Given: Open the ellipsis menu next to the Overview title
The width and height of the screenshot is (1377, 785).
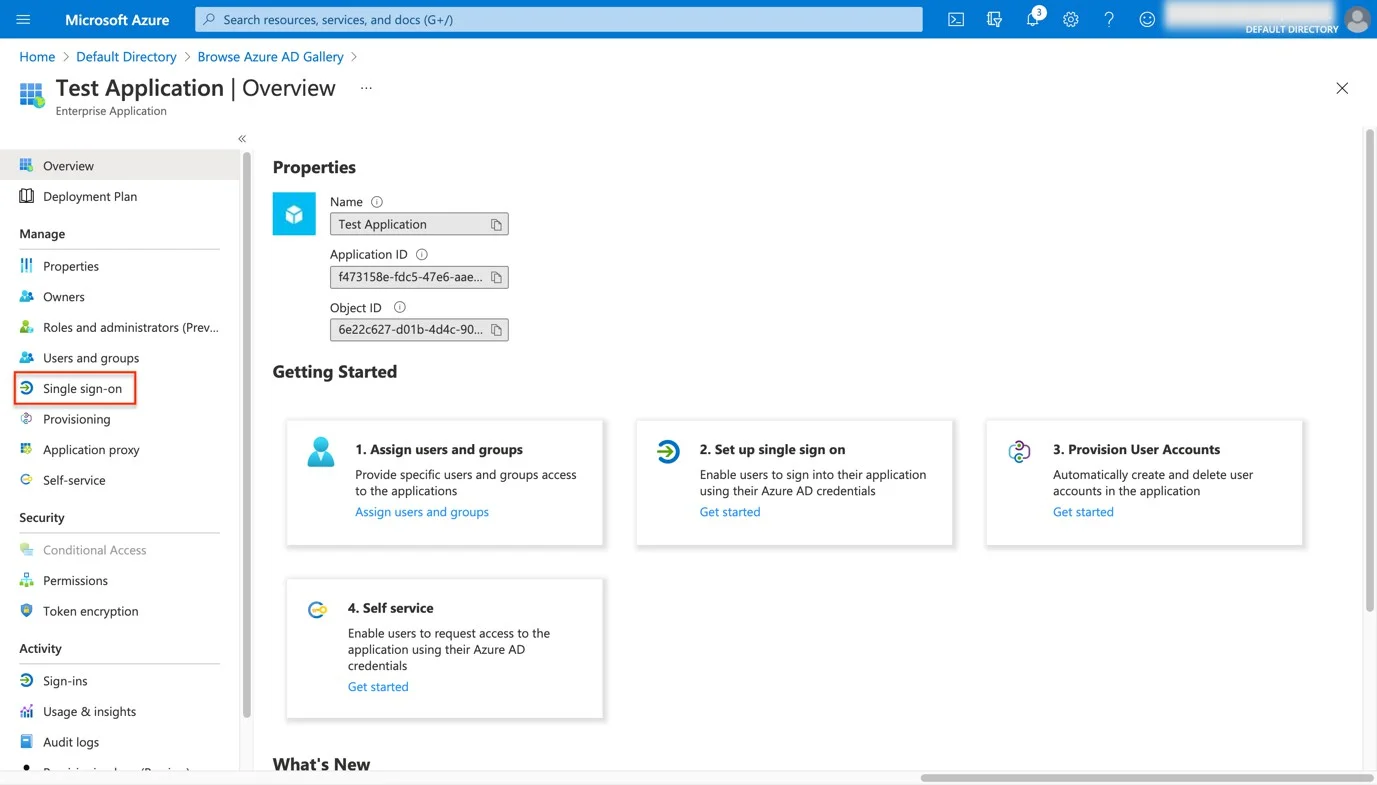Looking at the screenshot, I should click(x=366, y=88).
